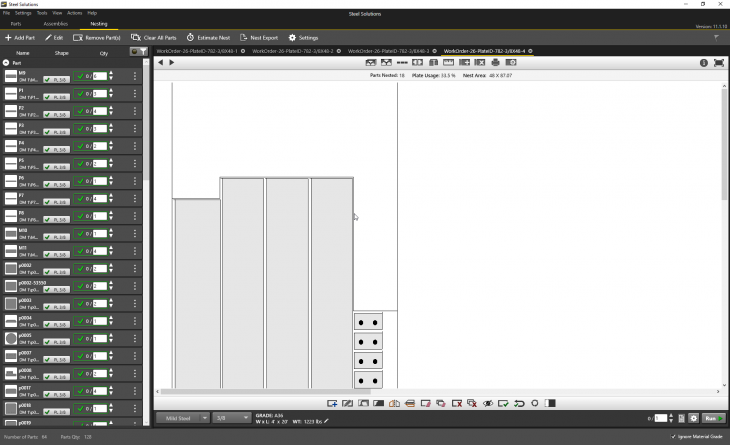This screenshot has width=730, height=445.
Task: Click the left-right arrows plate icon
Action: tap(418, 62)
